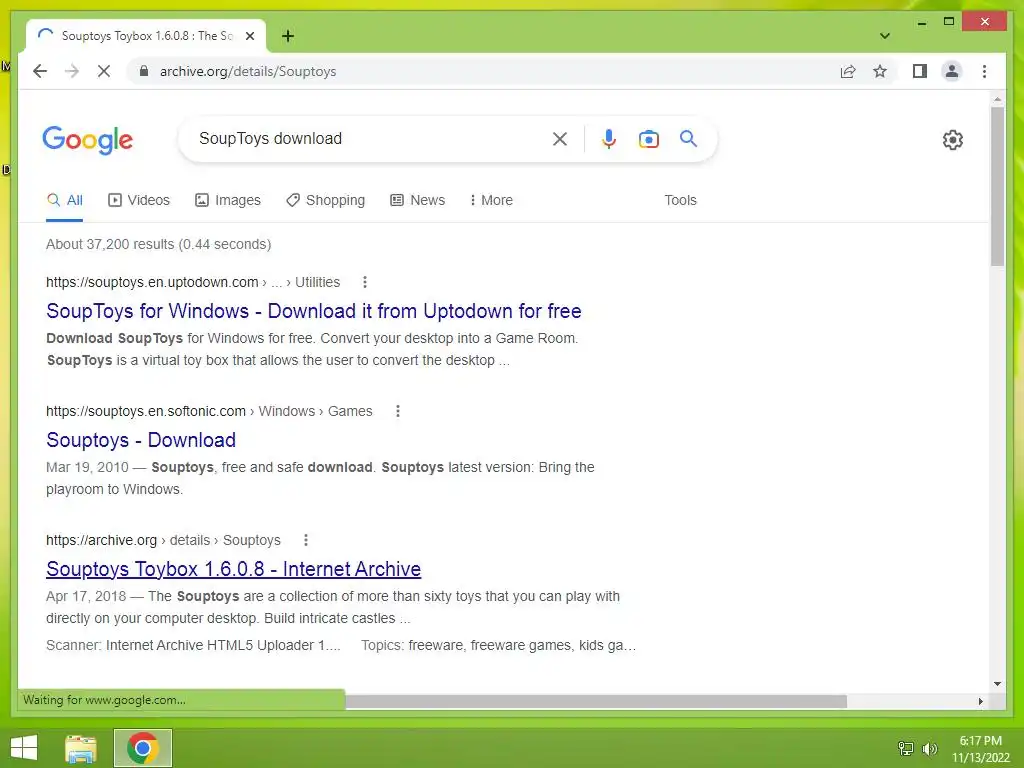The image size is (1024, 768).
Task: Open a new browser tab
Action: 288,36
